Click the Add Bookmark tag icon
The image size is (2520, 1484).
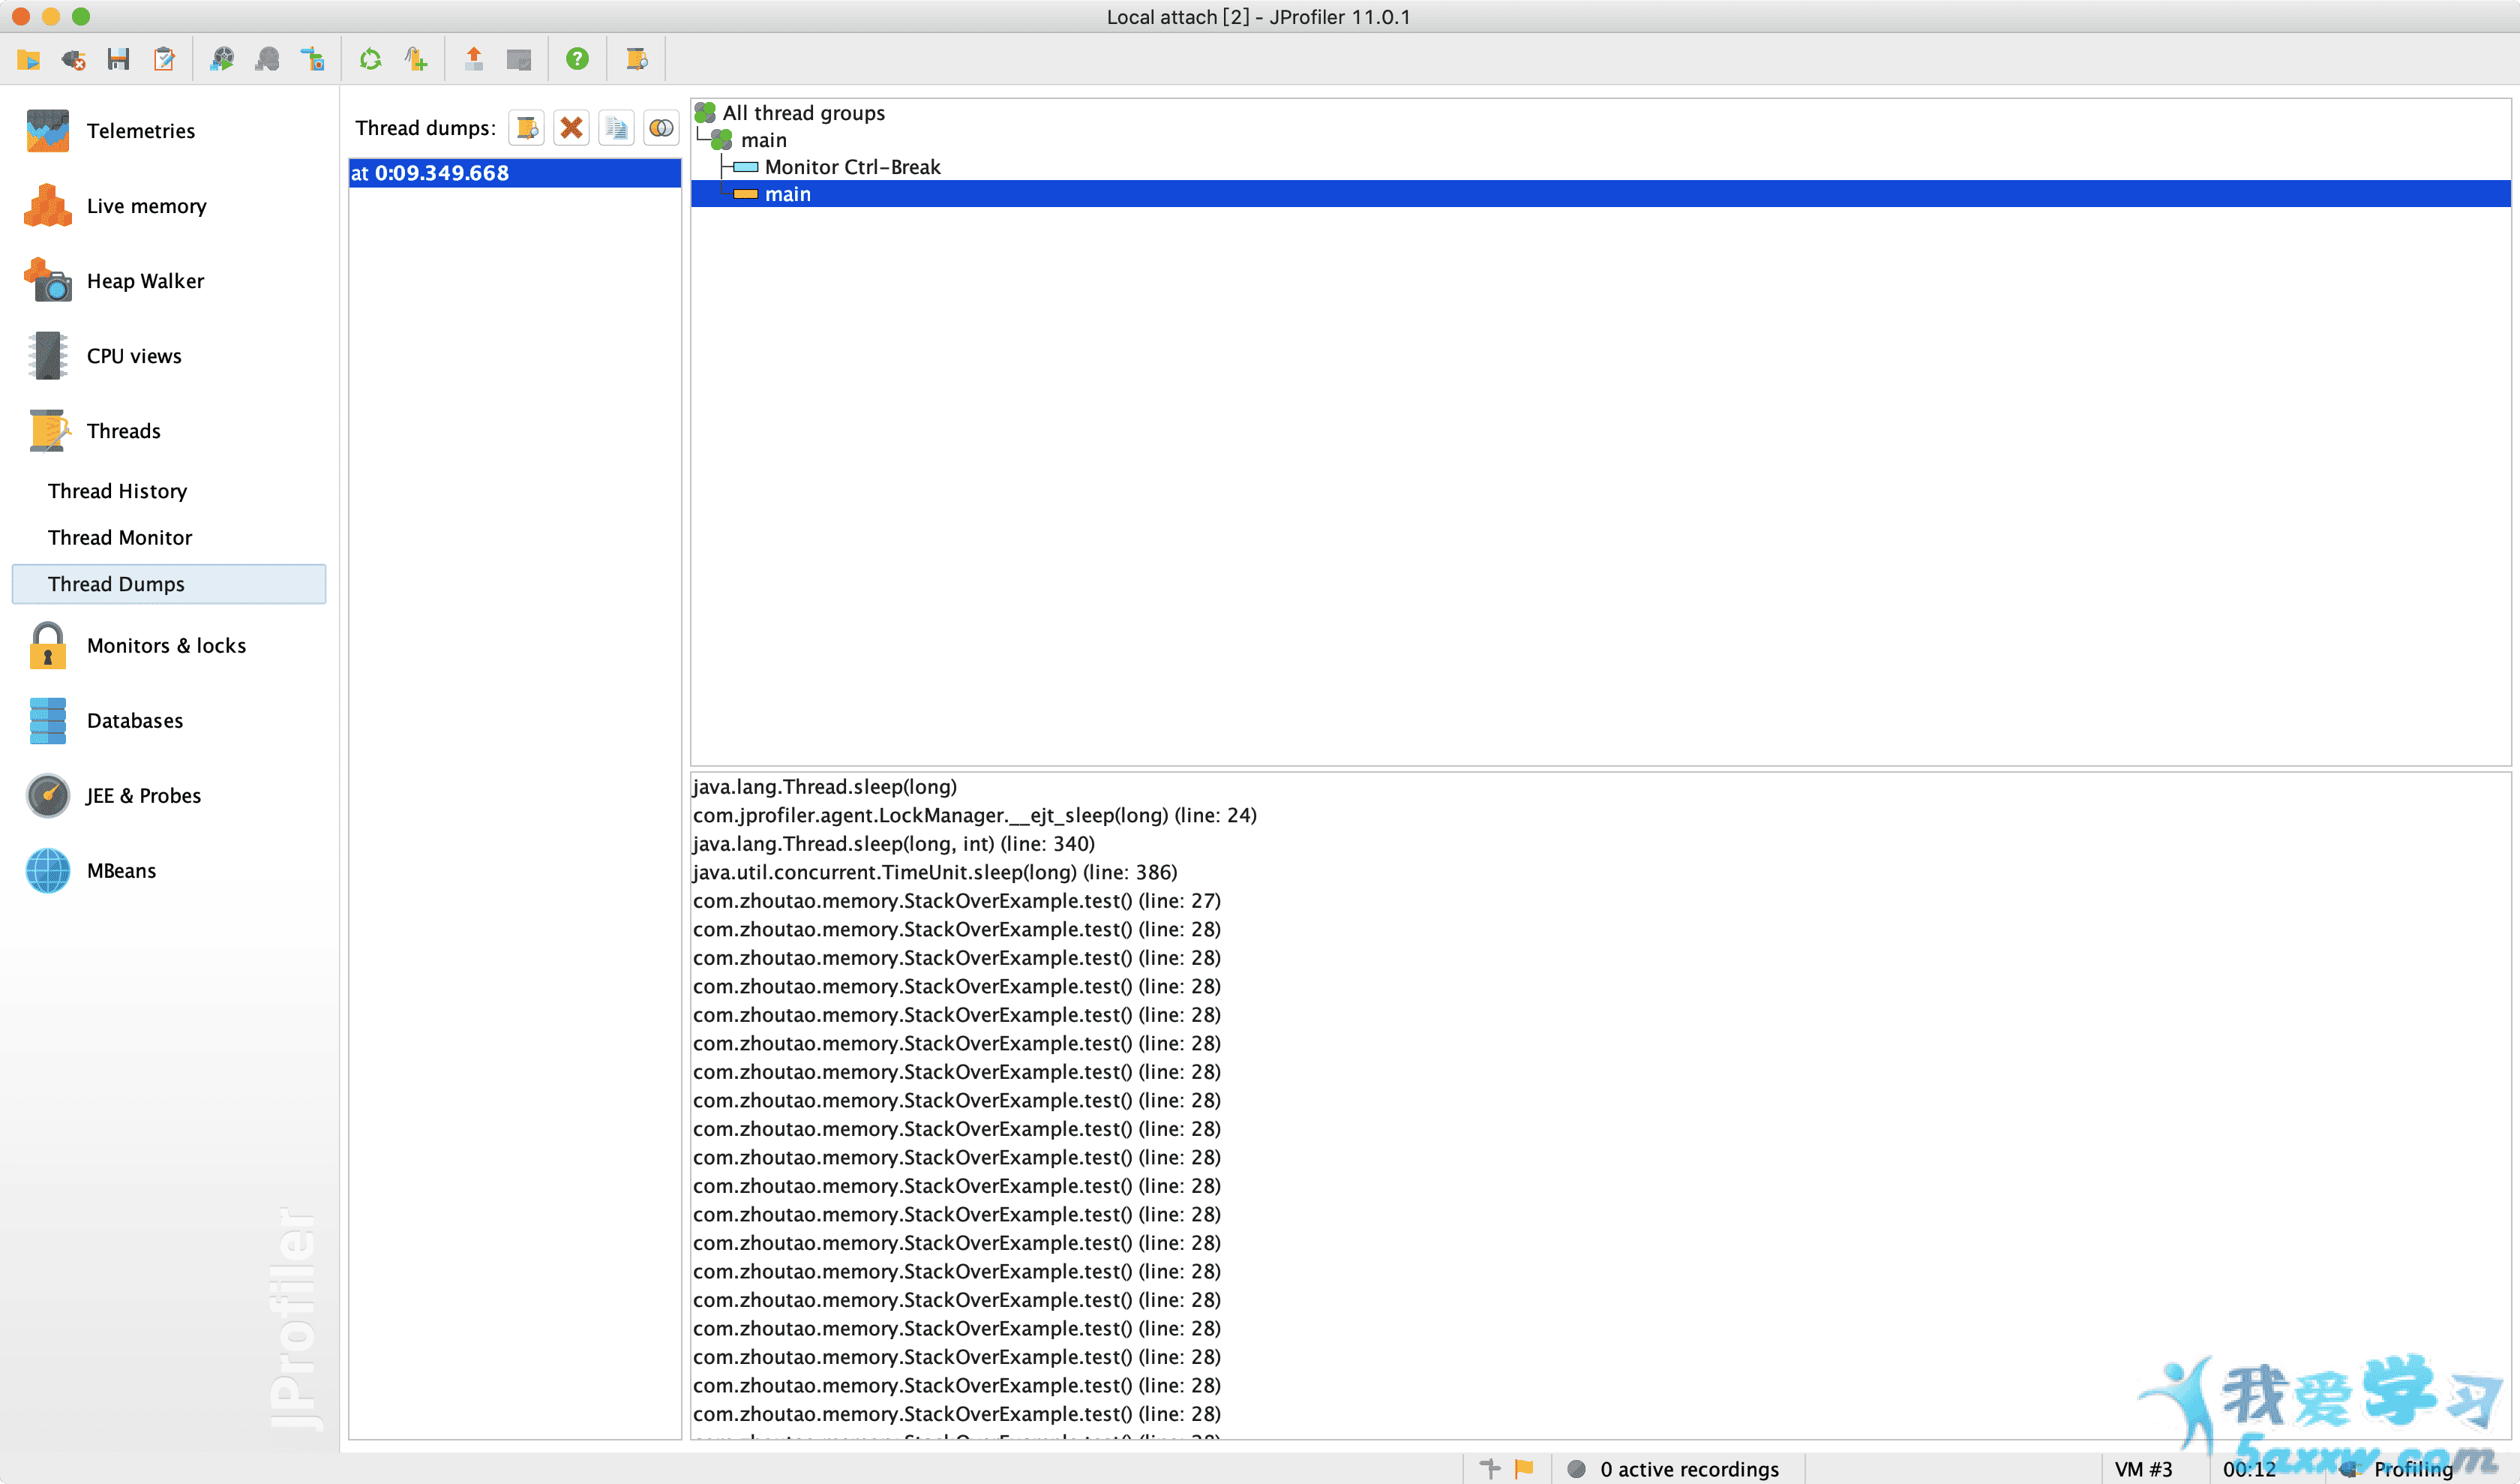[x=416, y=59]
